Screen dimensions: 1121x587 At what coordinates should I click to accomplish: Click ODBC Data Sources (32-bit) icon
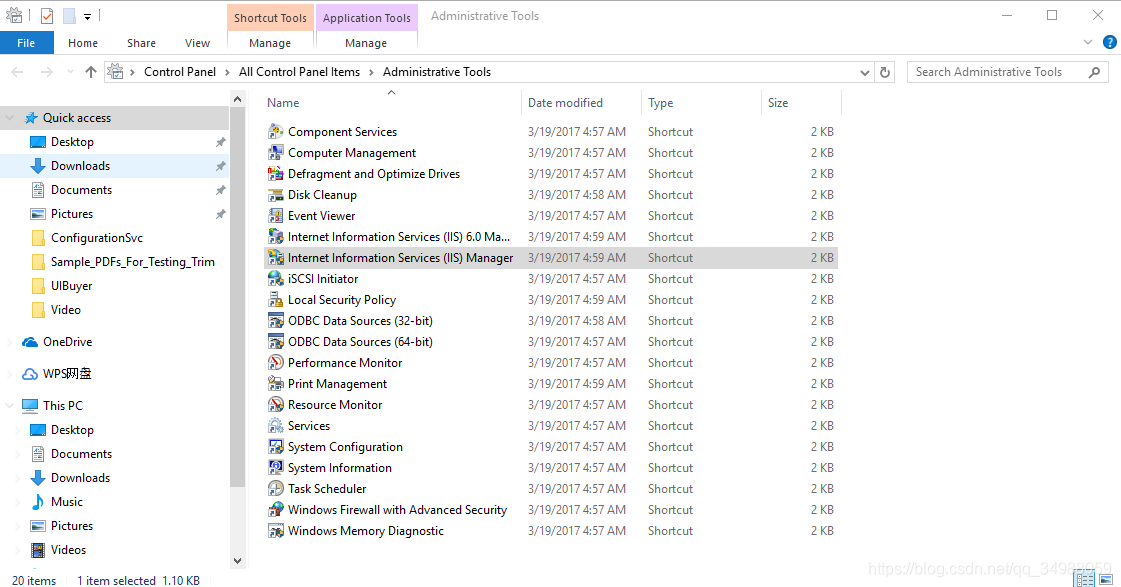(x=275, y=320)
